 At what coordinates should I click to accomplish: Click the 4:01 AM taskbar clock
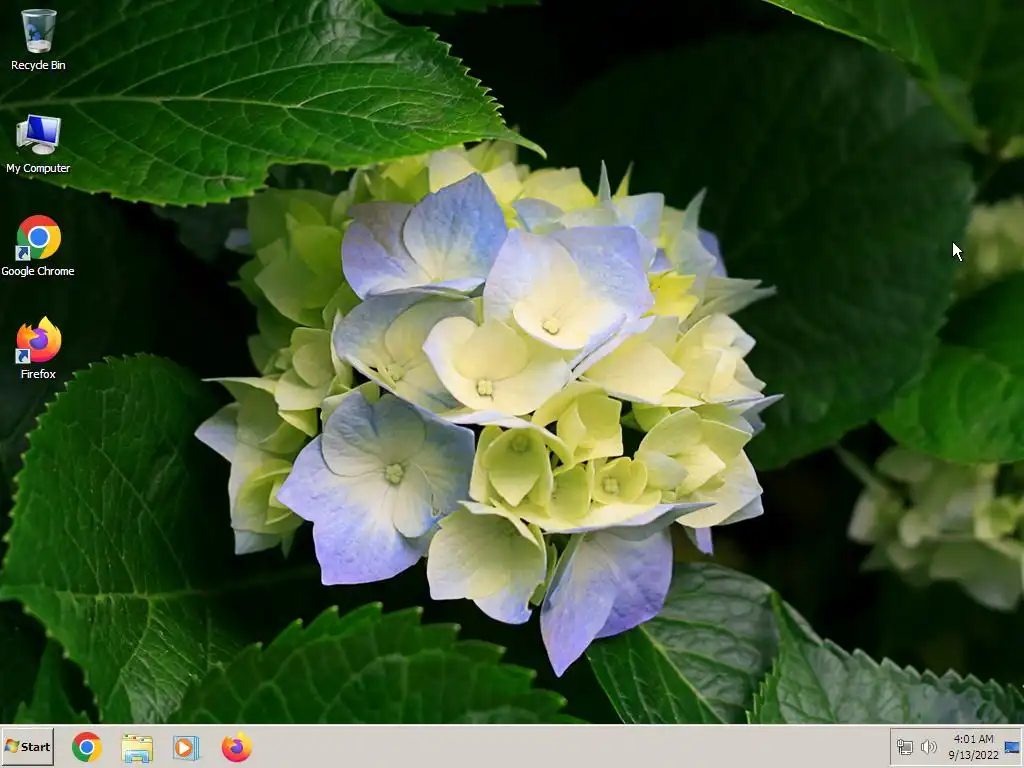point(973,739)
